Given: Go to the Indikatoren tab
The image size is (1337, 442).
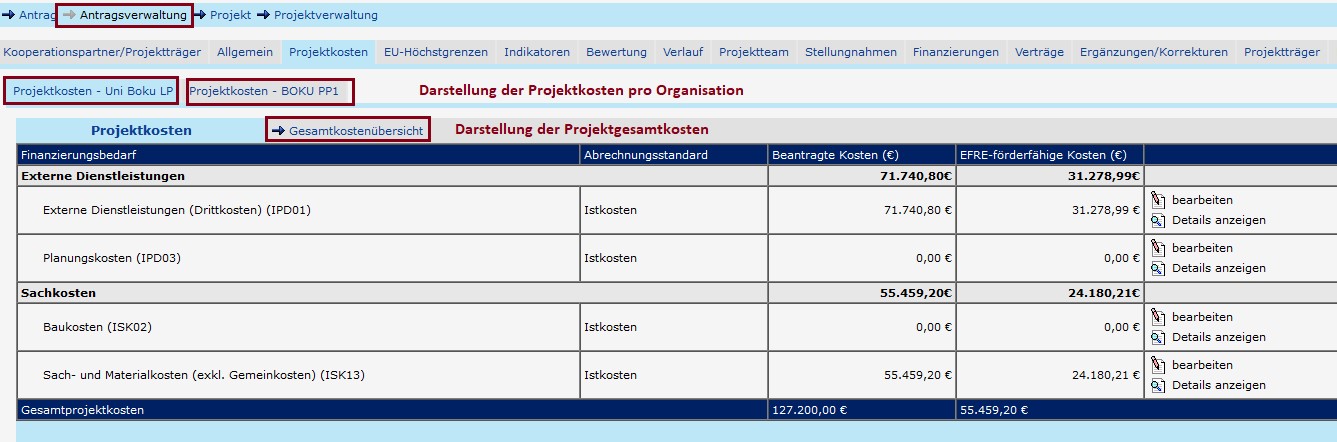Looking at the screenshot, I should pos(537,52).
